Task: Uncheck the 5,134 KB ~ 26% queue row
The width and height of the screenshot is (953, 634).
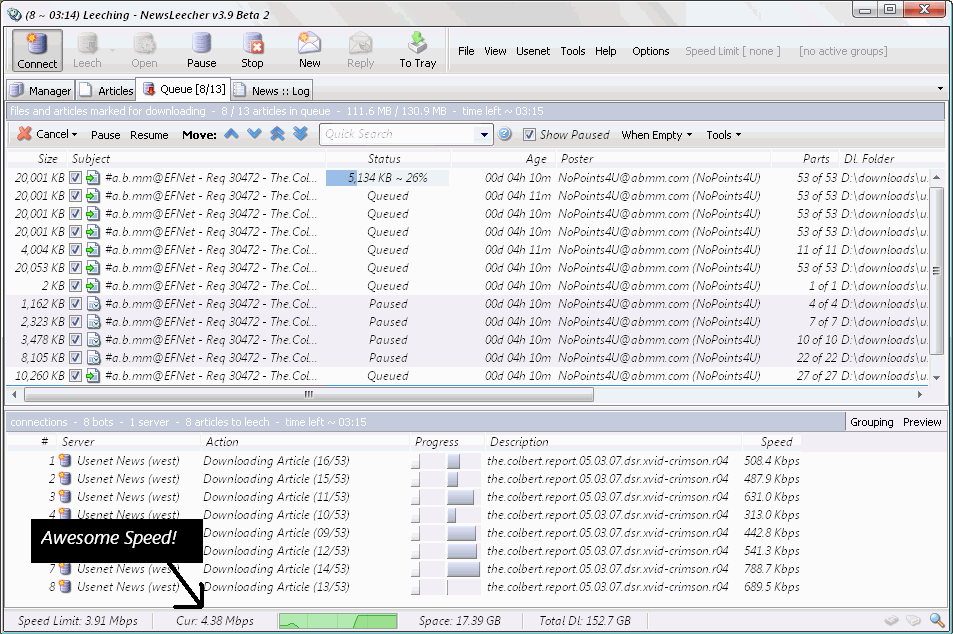Action: pos(75,178)
